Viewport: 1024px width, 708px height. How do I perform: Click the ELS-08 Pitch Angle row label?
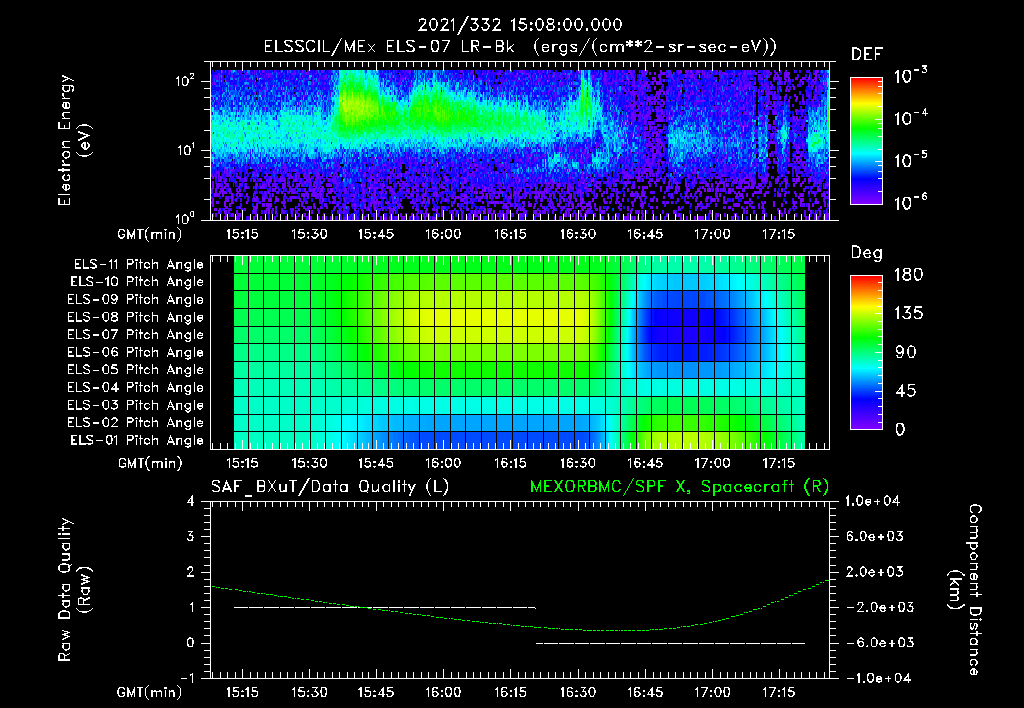pyautogui.click(x=136, y=317)
